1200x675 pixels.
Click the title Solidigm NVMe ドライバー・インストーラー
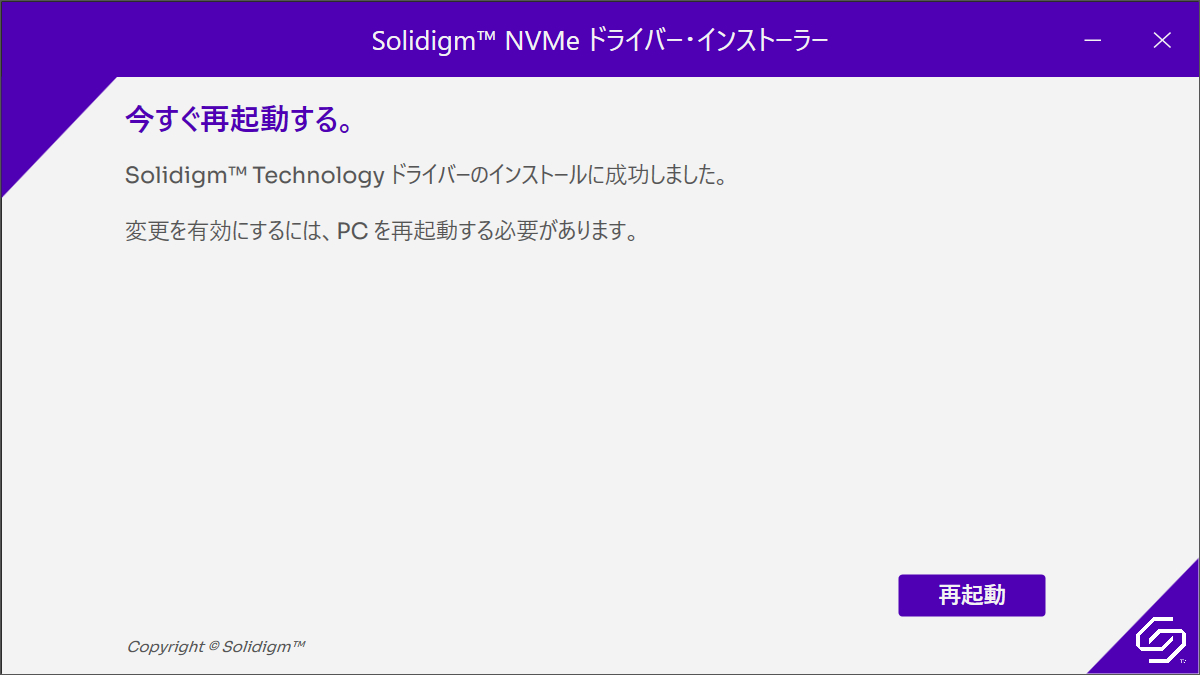[x=600, y=40]
